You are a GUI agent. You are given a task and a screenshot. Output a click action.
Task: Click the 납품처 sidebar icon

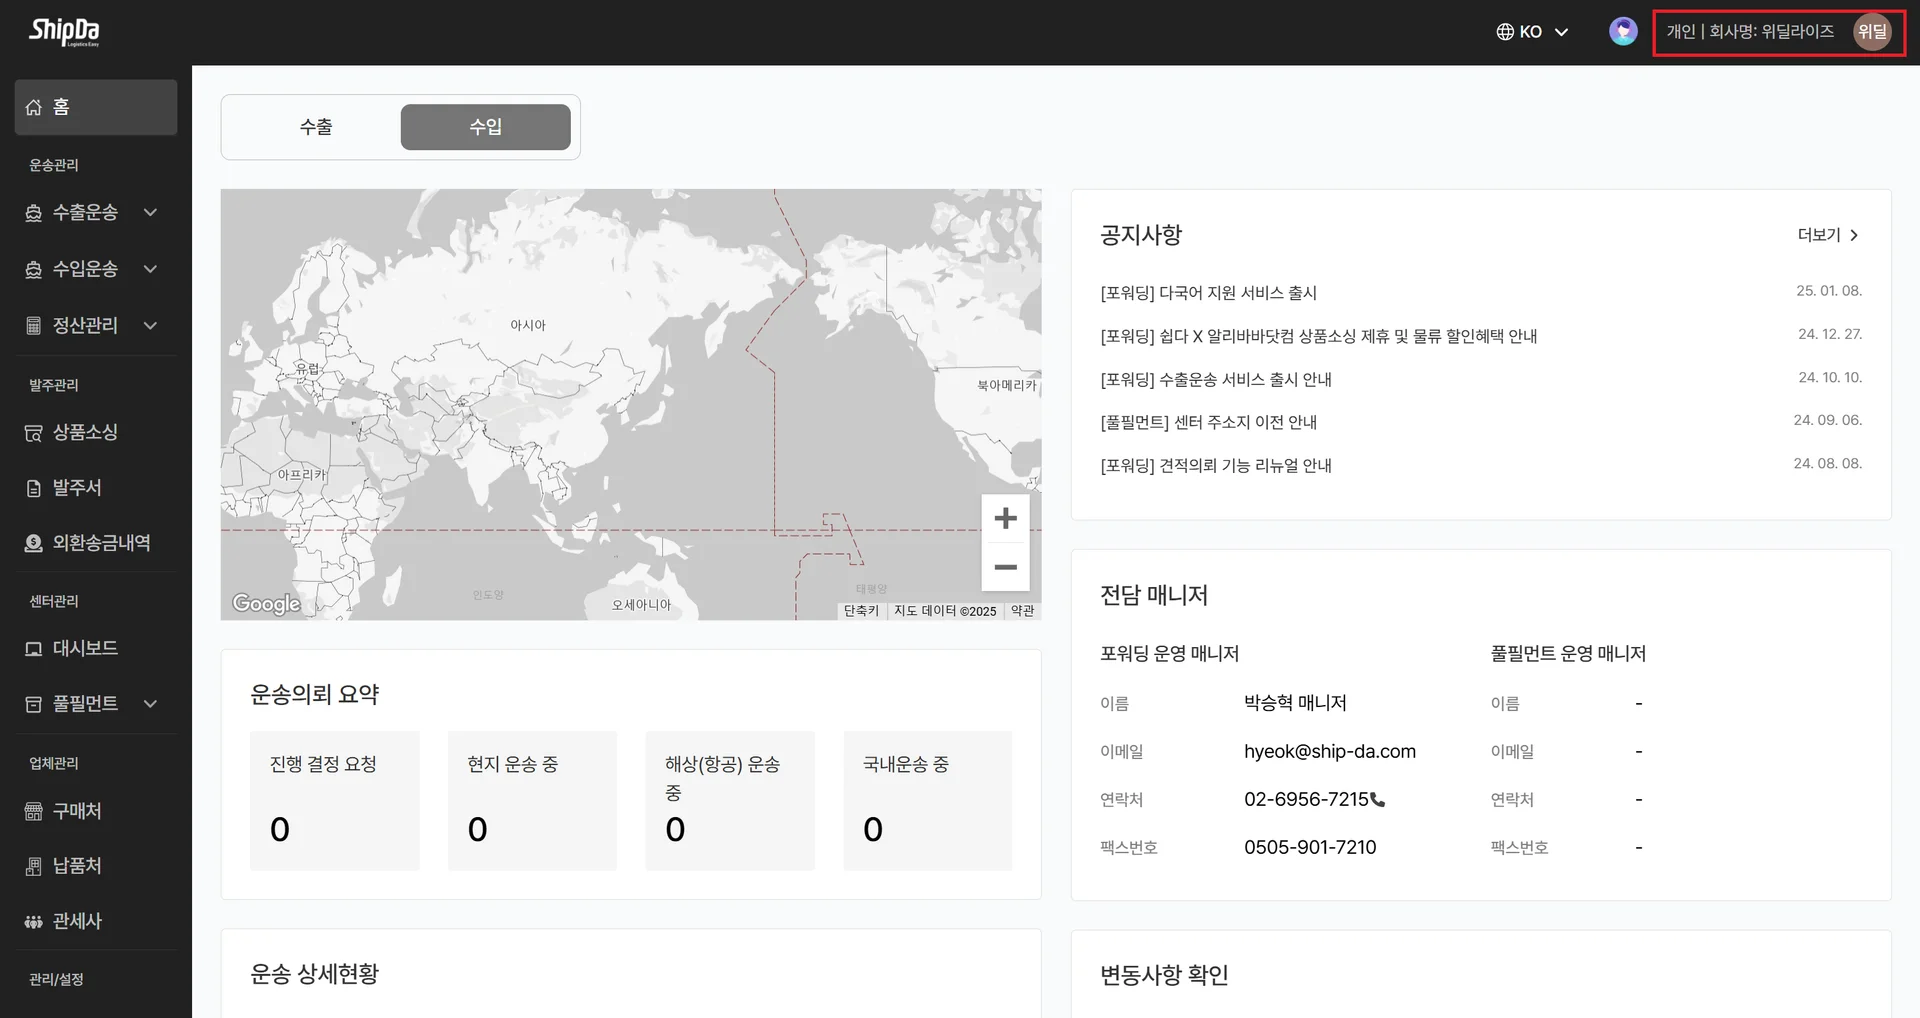(33, 865)
